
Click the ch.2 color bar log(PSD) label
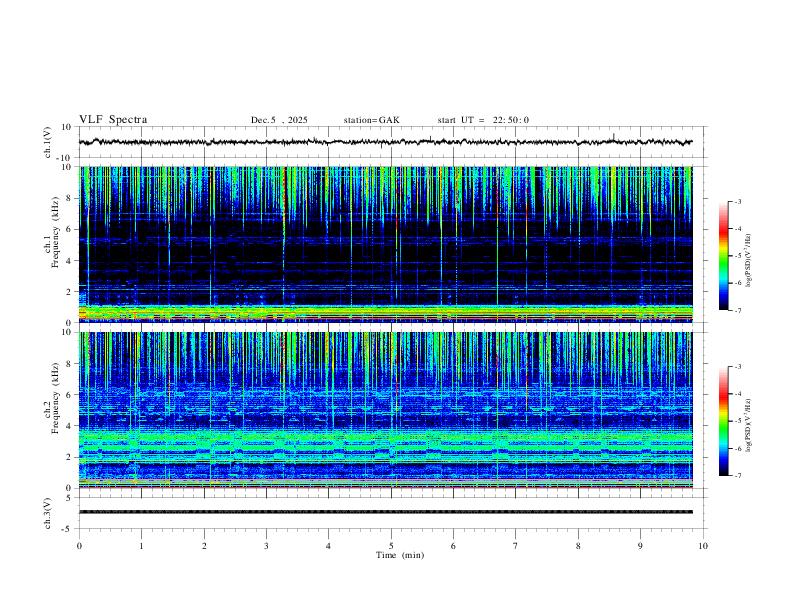(748, 425)
